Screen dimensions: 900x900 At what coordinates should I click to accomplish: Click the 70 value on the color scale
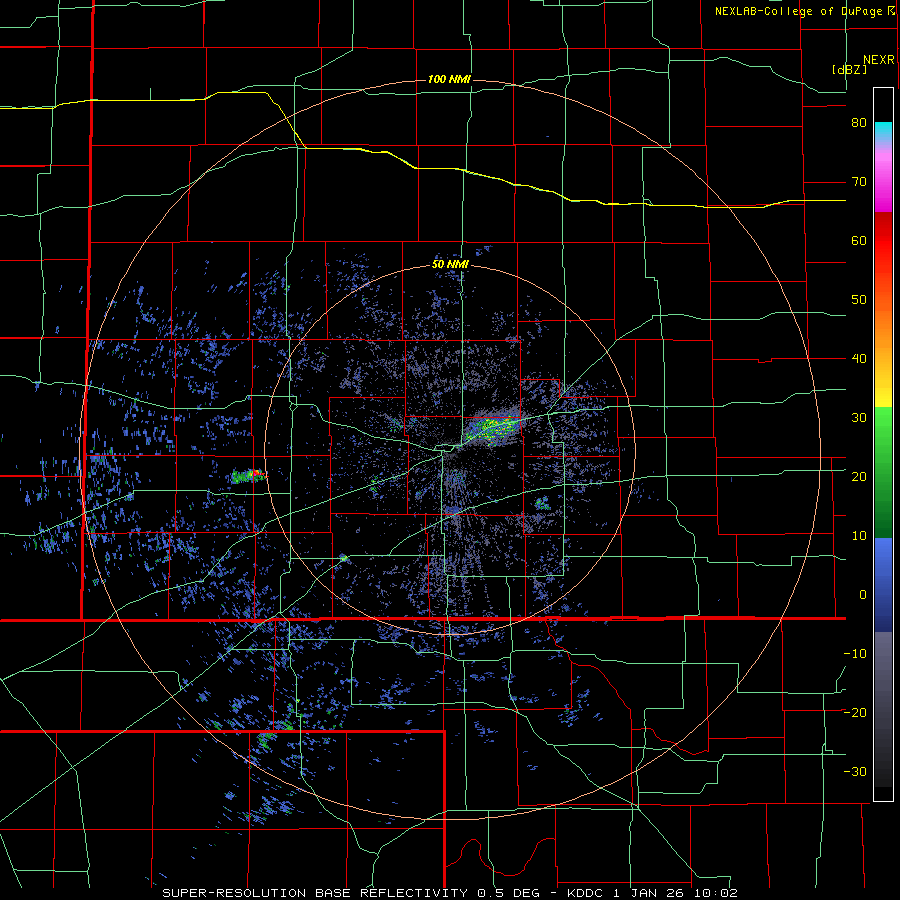859,182
